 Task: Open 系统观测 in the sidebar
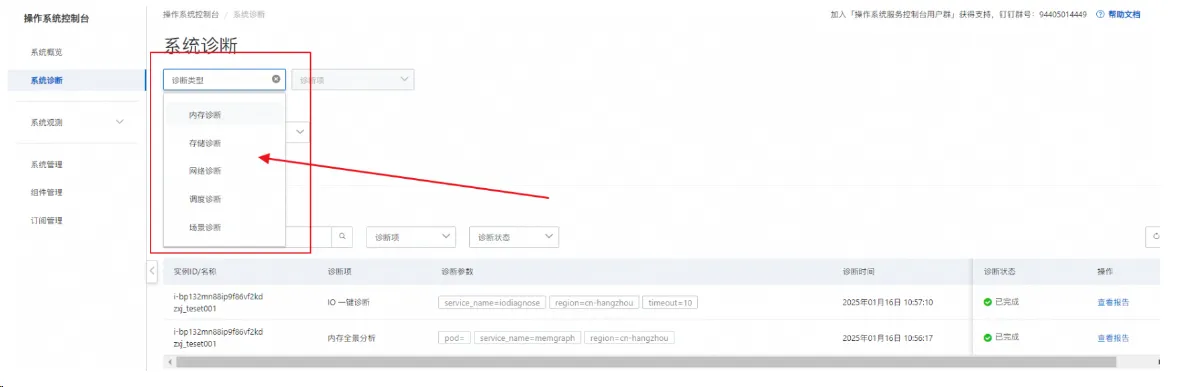tap(47, 122)
